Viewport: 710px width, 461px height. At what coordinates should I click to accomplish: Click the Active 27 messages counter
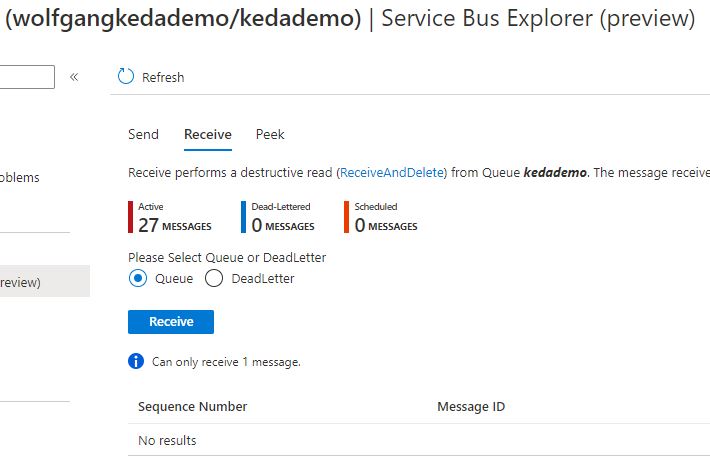coord(174,217)
